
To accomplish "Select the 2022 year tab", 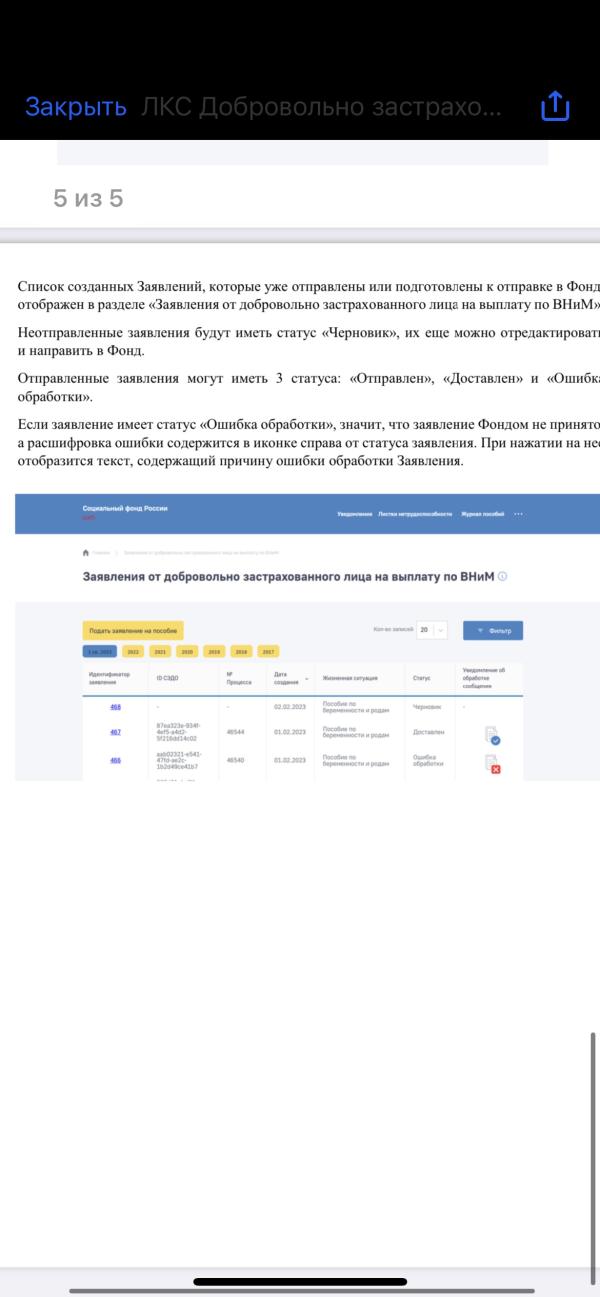I will [133, 651].
